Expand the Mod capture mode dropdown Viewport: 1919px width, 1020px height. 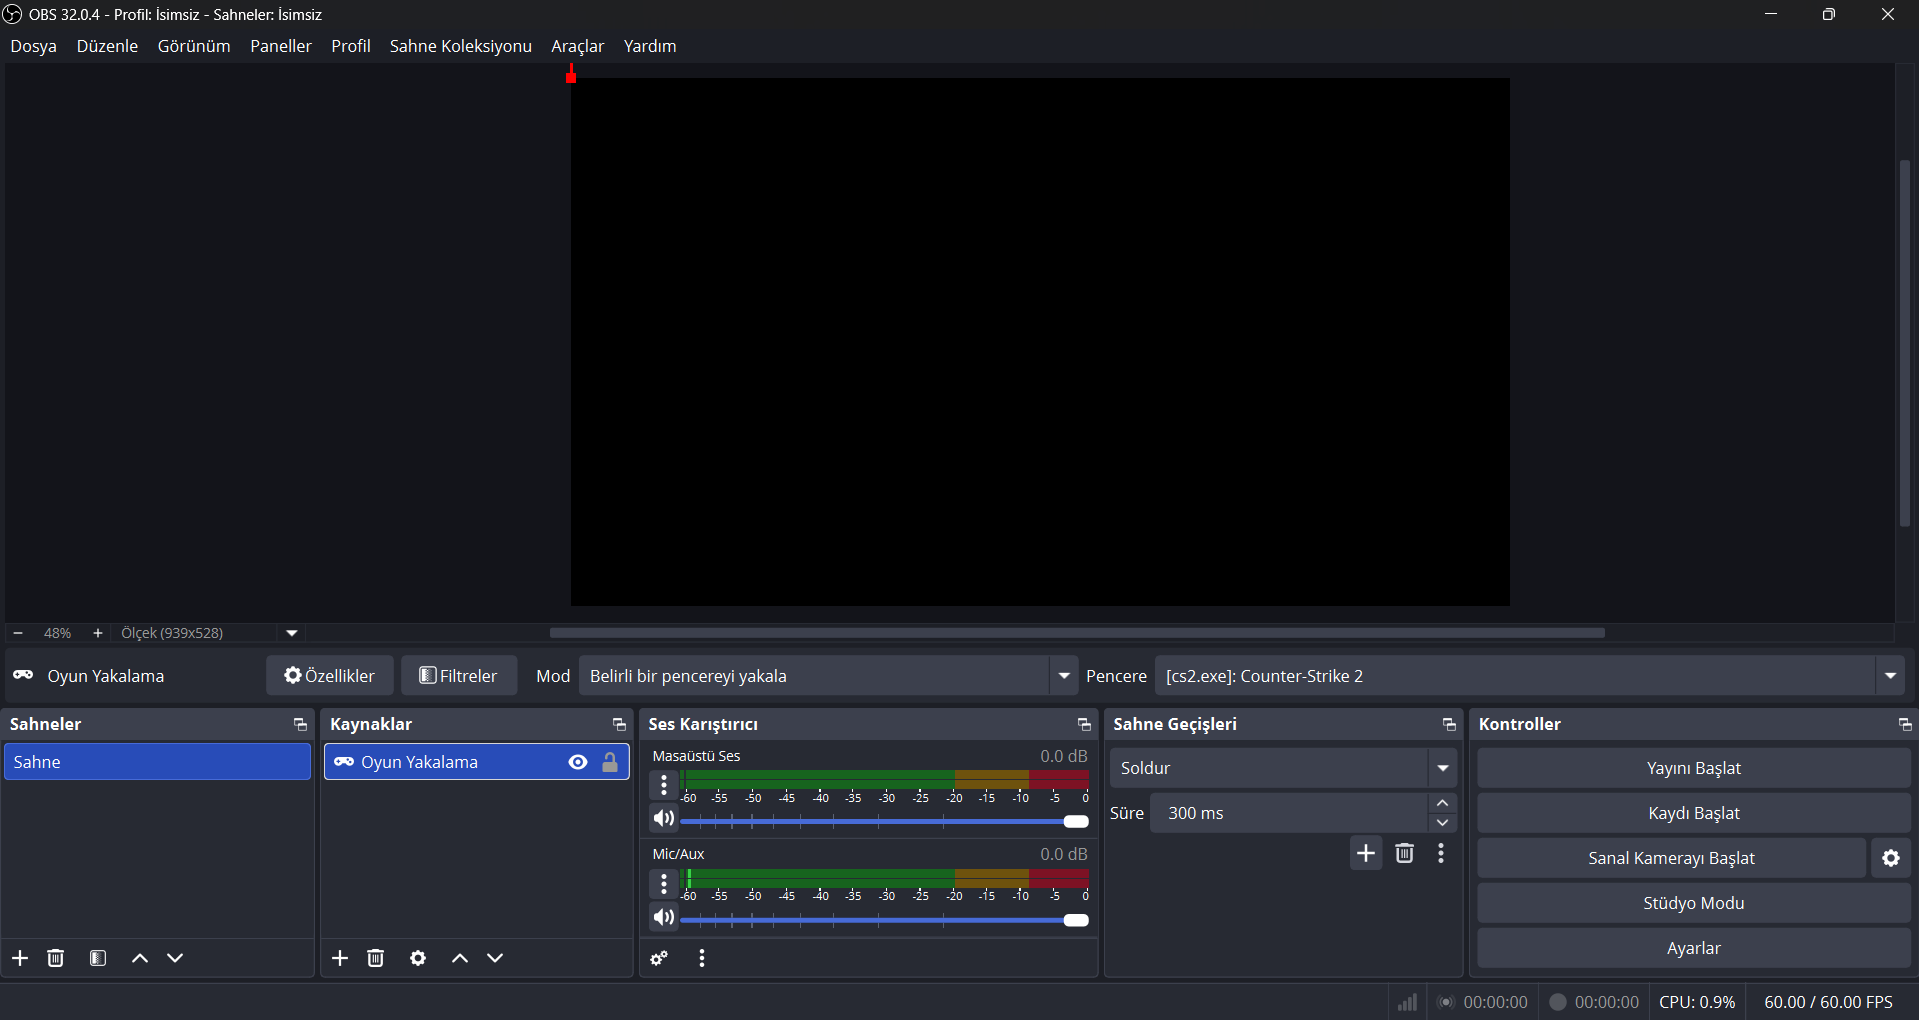coord(1063,676)
